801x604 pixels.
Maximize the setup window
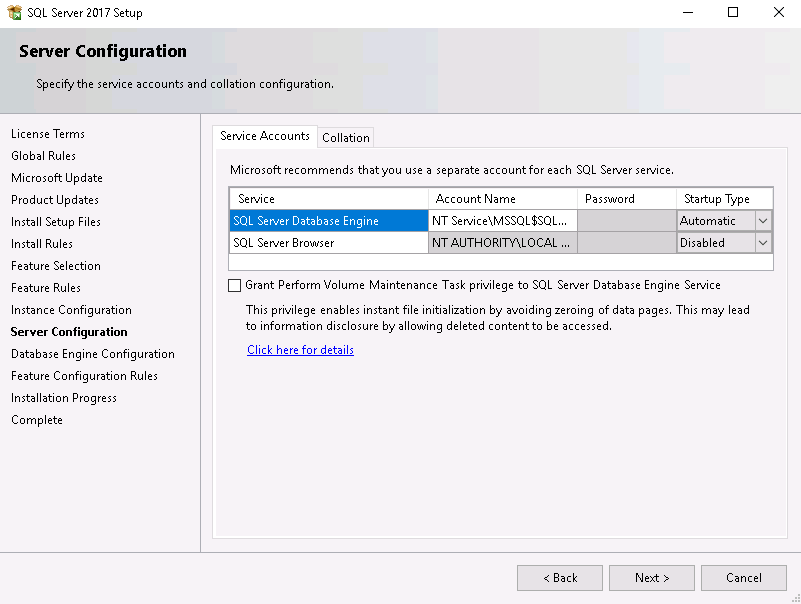point(733,12)
